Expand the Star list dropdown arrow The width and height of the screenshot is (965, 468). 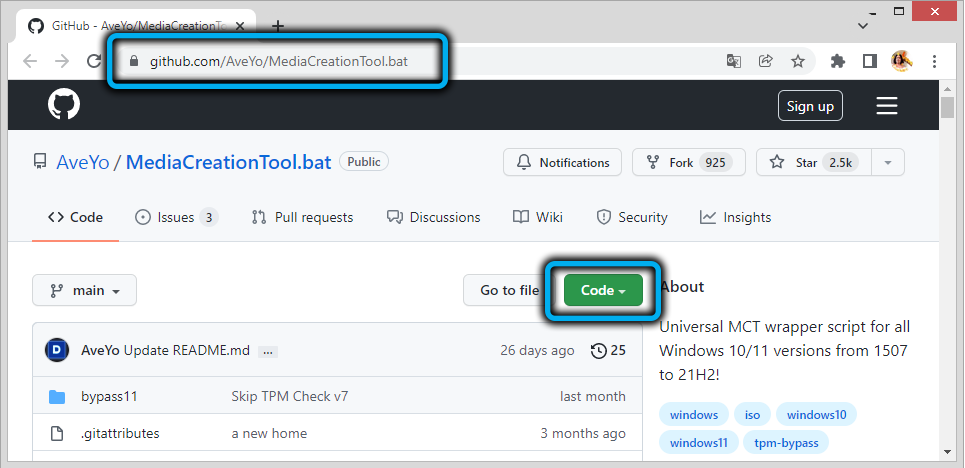888,162
